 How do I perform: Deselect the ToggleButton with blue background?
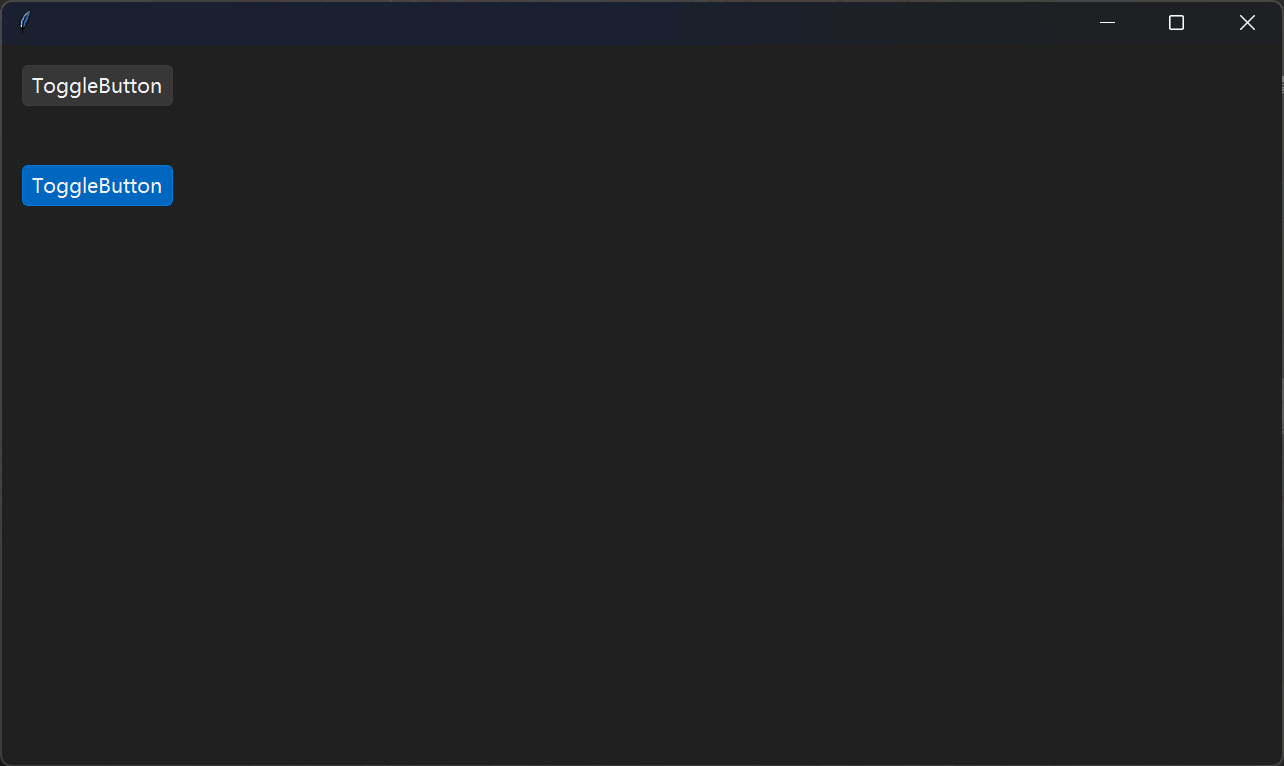[x=97, y=186]
